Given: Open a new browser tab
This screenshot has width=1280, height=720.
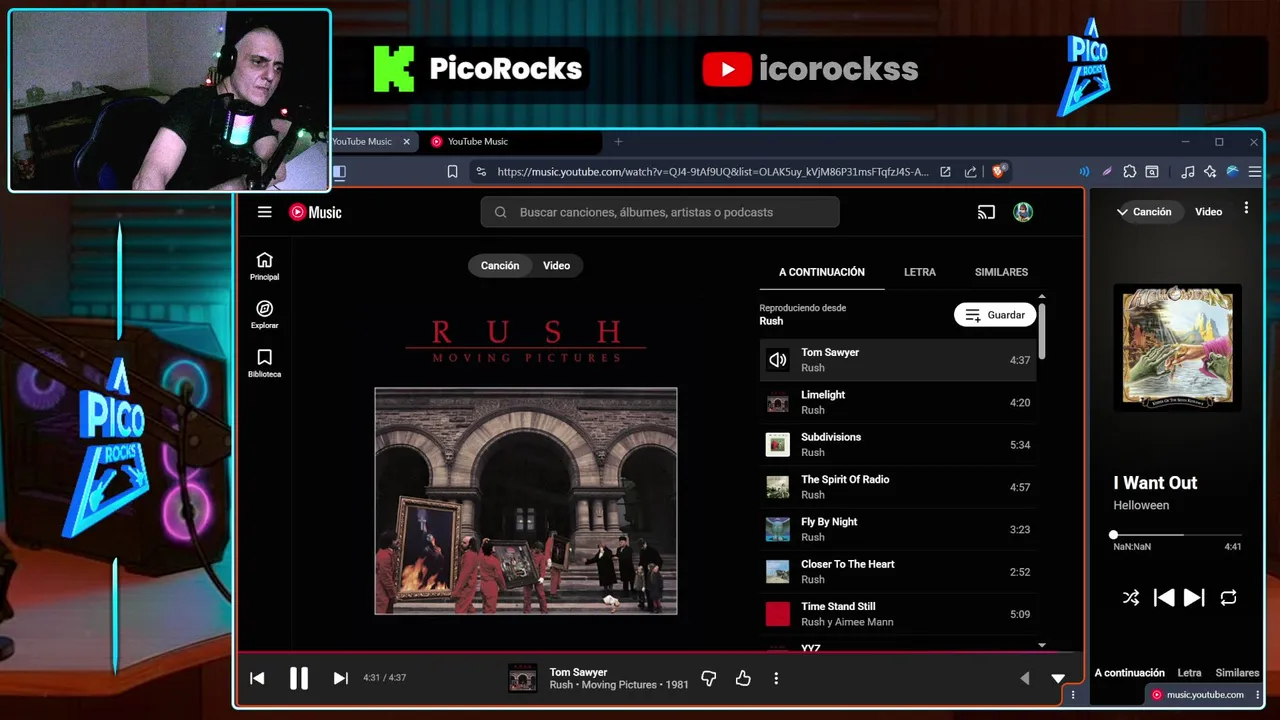Looking at the screenshot, I should pyautogui.click(x=618, y=142).
